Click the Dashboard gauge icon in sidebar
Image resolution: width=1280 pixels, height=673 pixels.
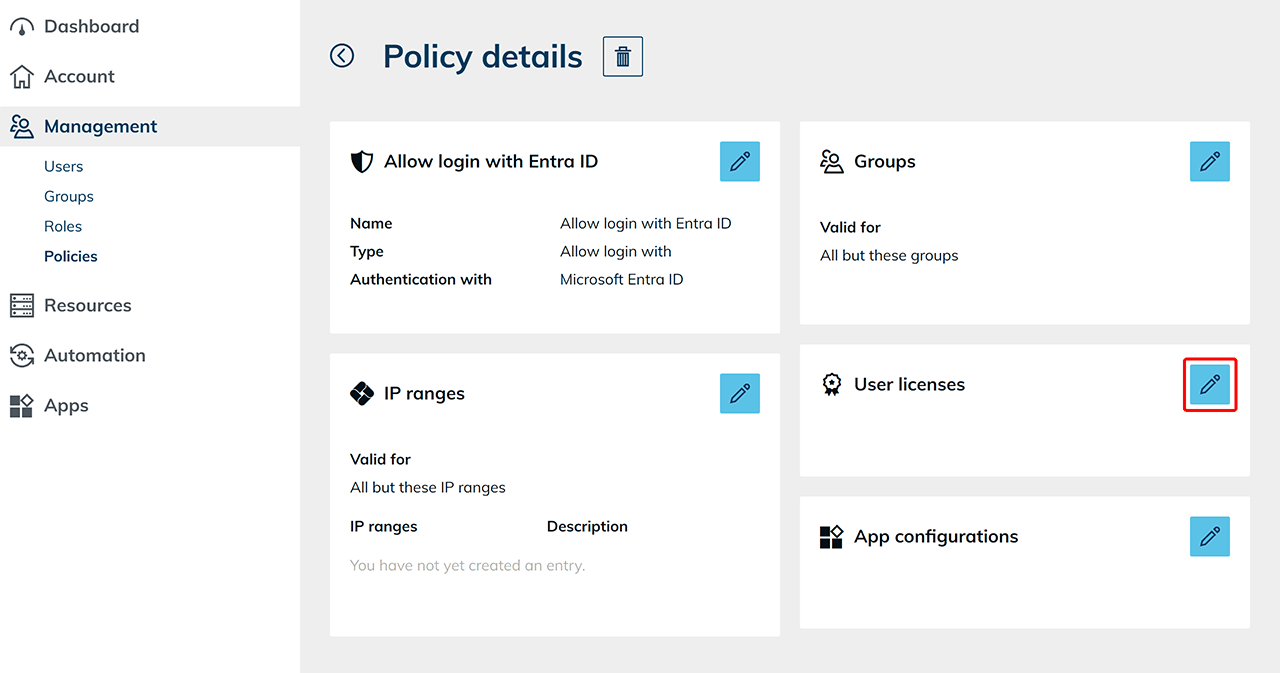tap(21, 27)
